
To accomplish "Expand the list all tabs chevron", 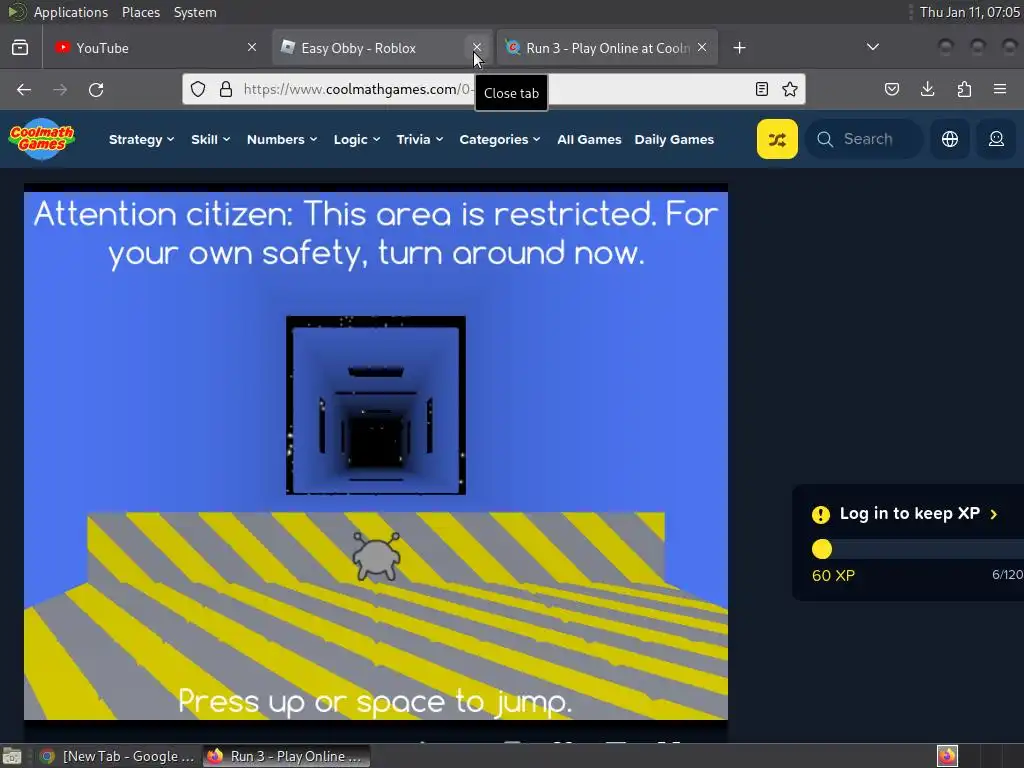I will tap(872, 47).
